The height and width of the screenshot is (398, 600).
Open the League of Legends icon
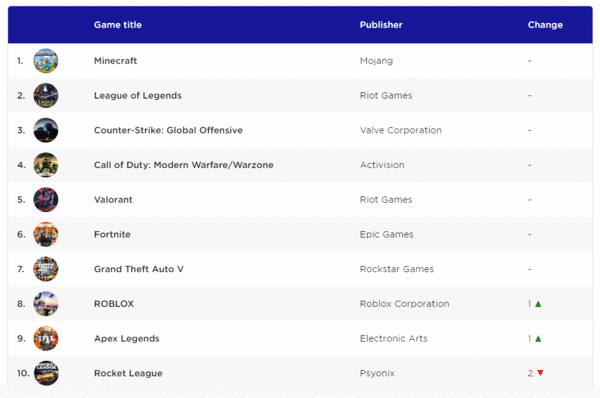(46, 95)
